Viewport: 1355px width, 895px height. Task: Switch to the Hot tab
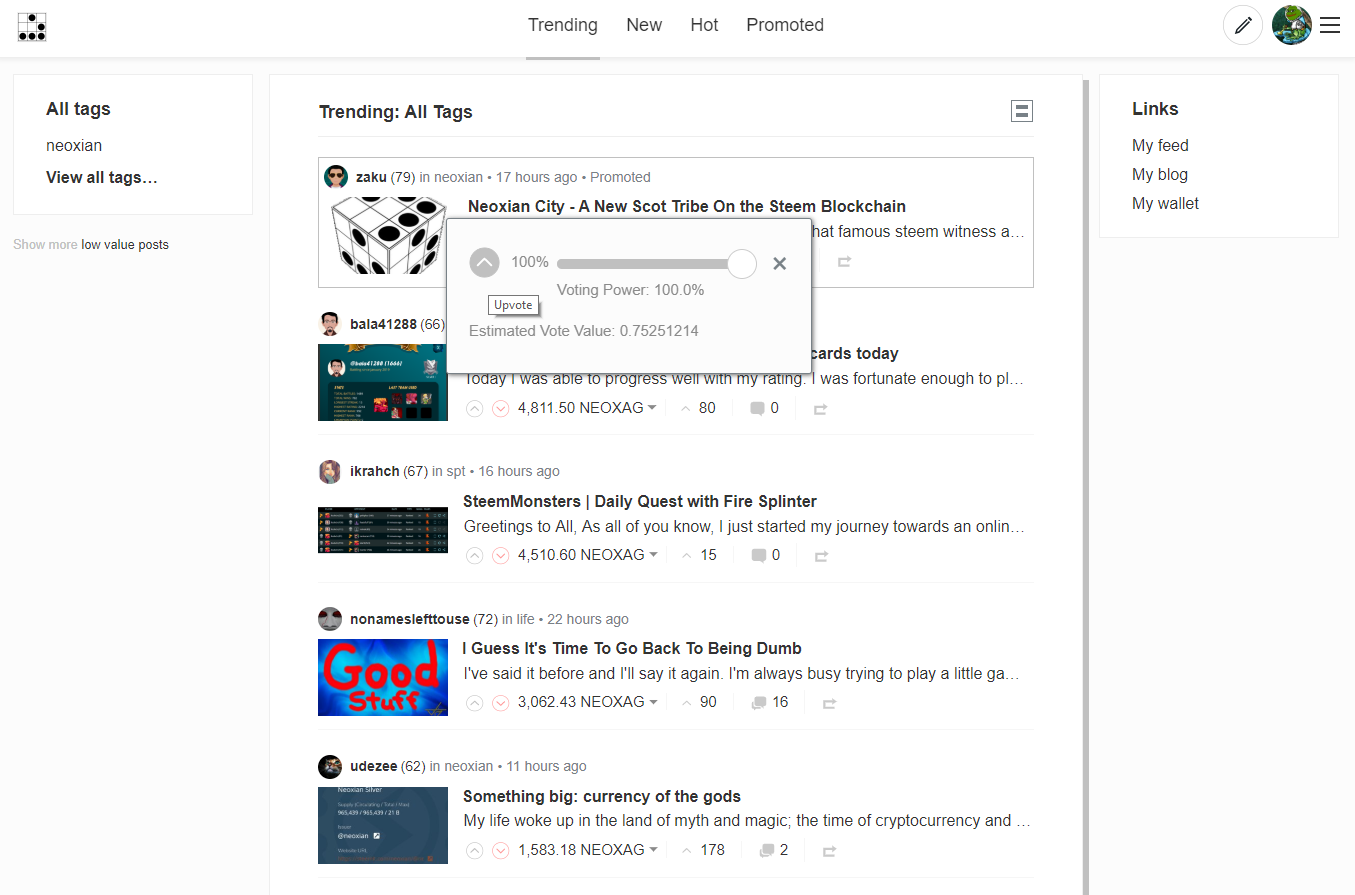(x=704, y=25)
